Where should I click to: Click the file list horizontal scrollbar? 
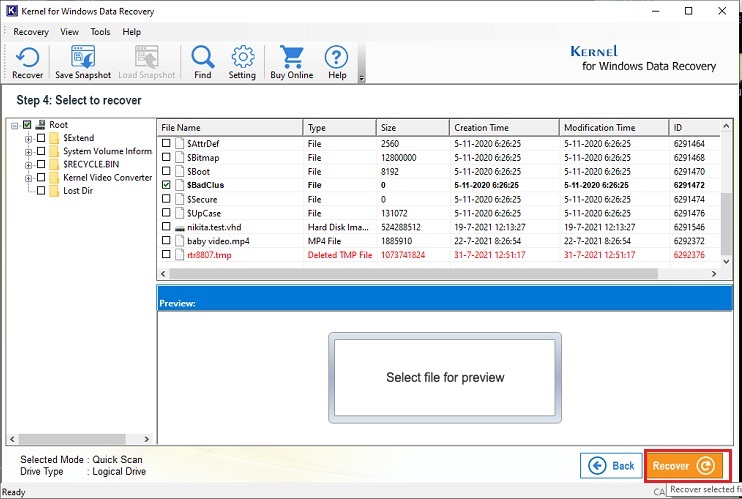tap(414, 274)
